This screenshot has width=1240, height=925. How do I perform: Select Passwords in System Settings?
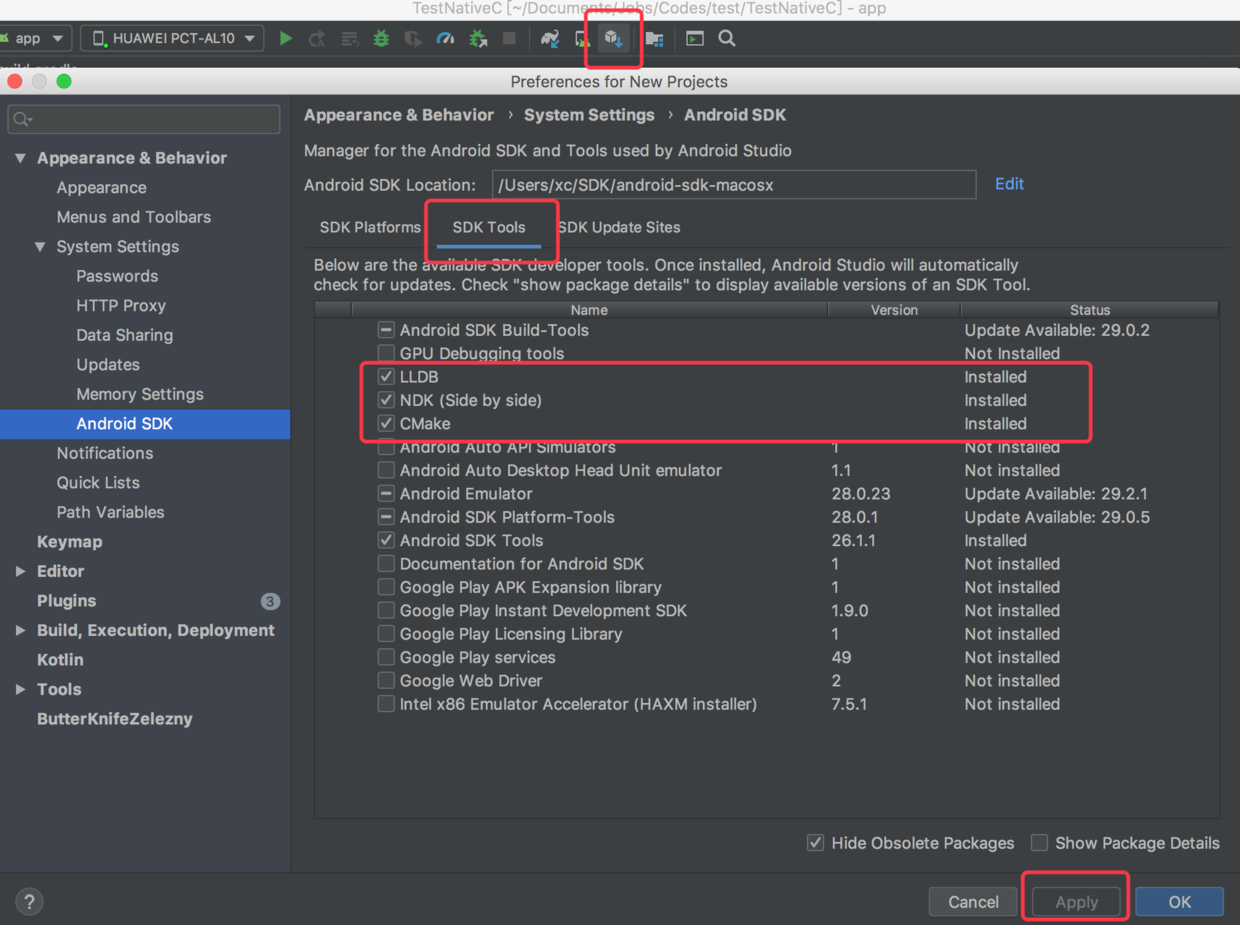[x=117, y=276]
